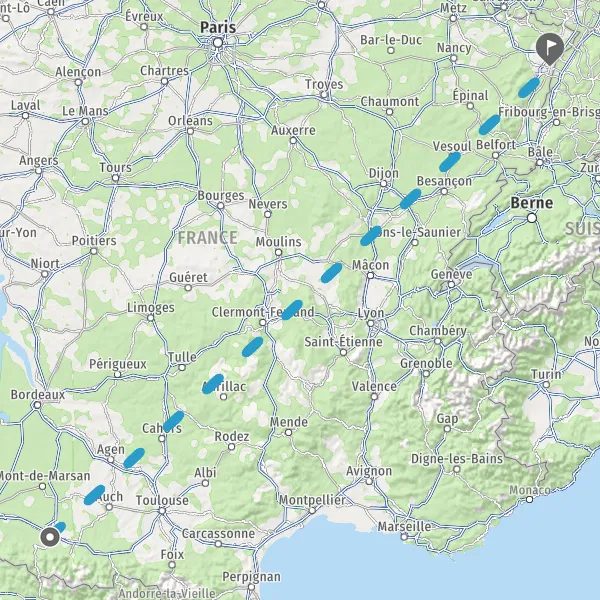Select the Toulouse city dot
Screen dimensions: 600x600
click(x=162, y=511)
